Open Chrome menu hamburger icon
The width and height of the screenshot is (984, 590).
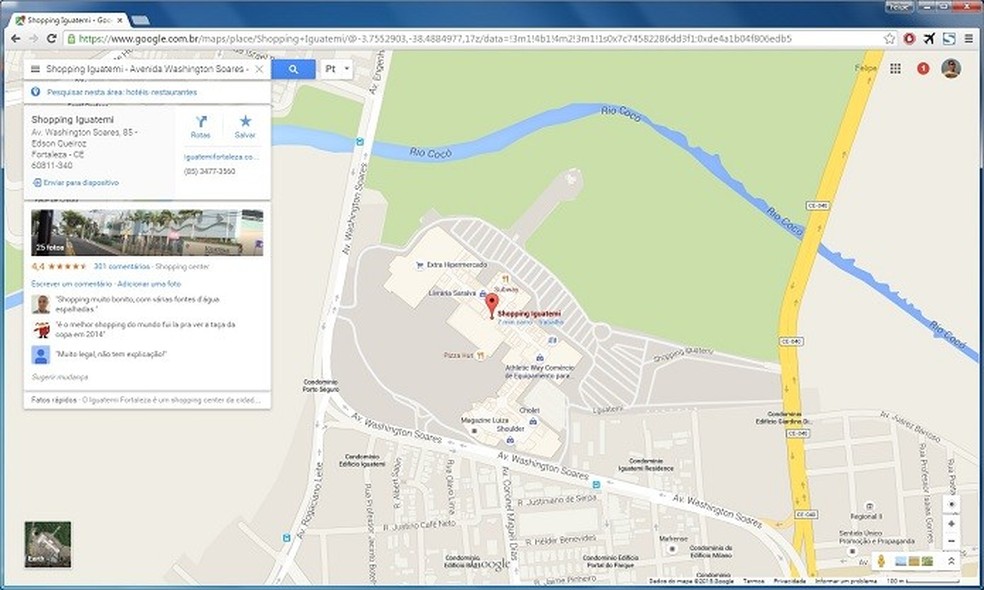(969, 38)
